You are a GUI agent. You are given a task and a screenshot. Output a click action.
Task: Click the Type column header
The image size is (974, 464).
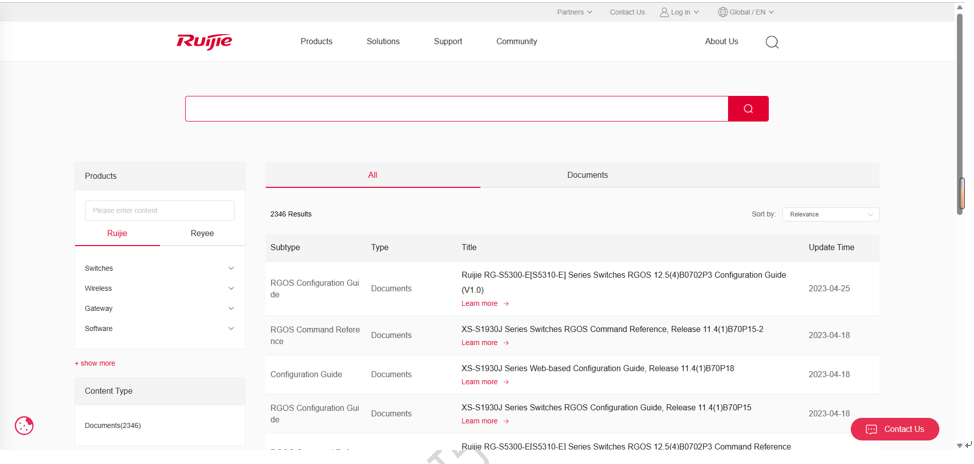380,247
